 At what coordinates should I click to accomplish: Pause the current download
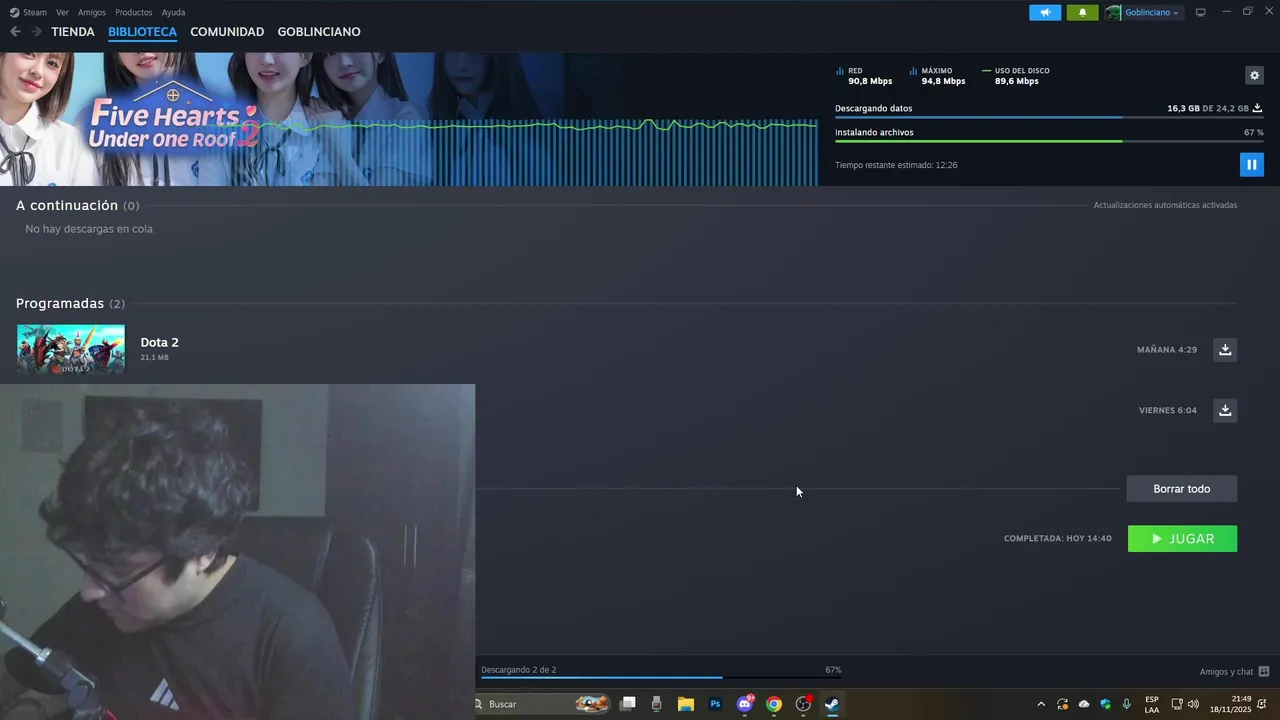(1251, 164)
